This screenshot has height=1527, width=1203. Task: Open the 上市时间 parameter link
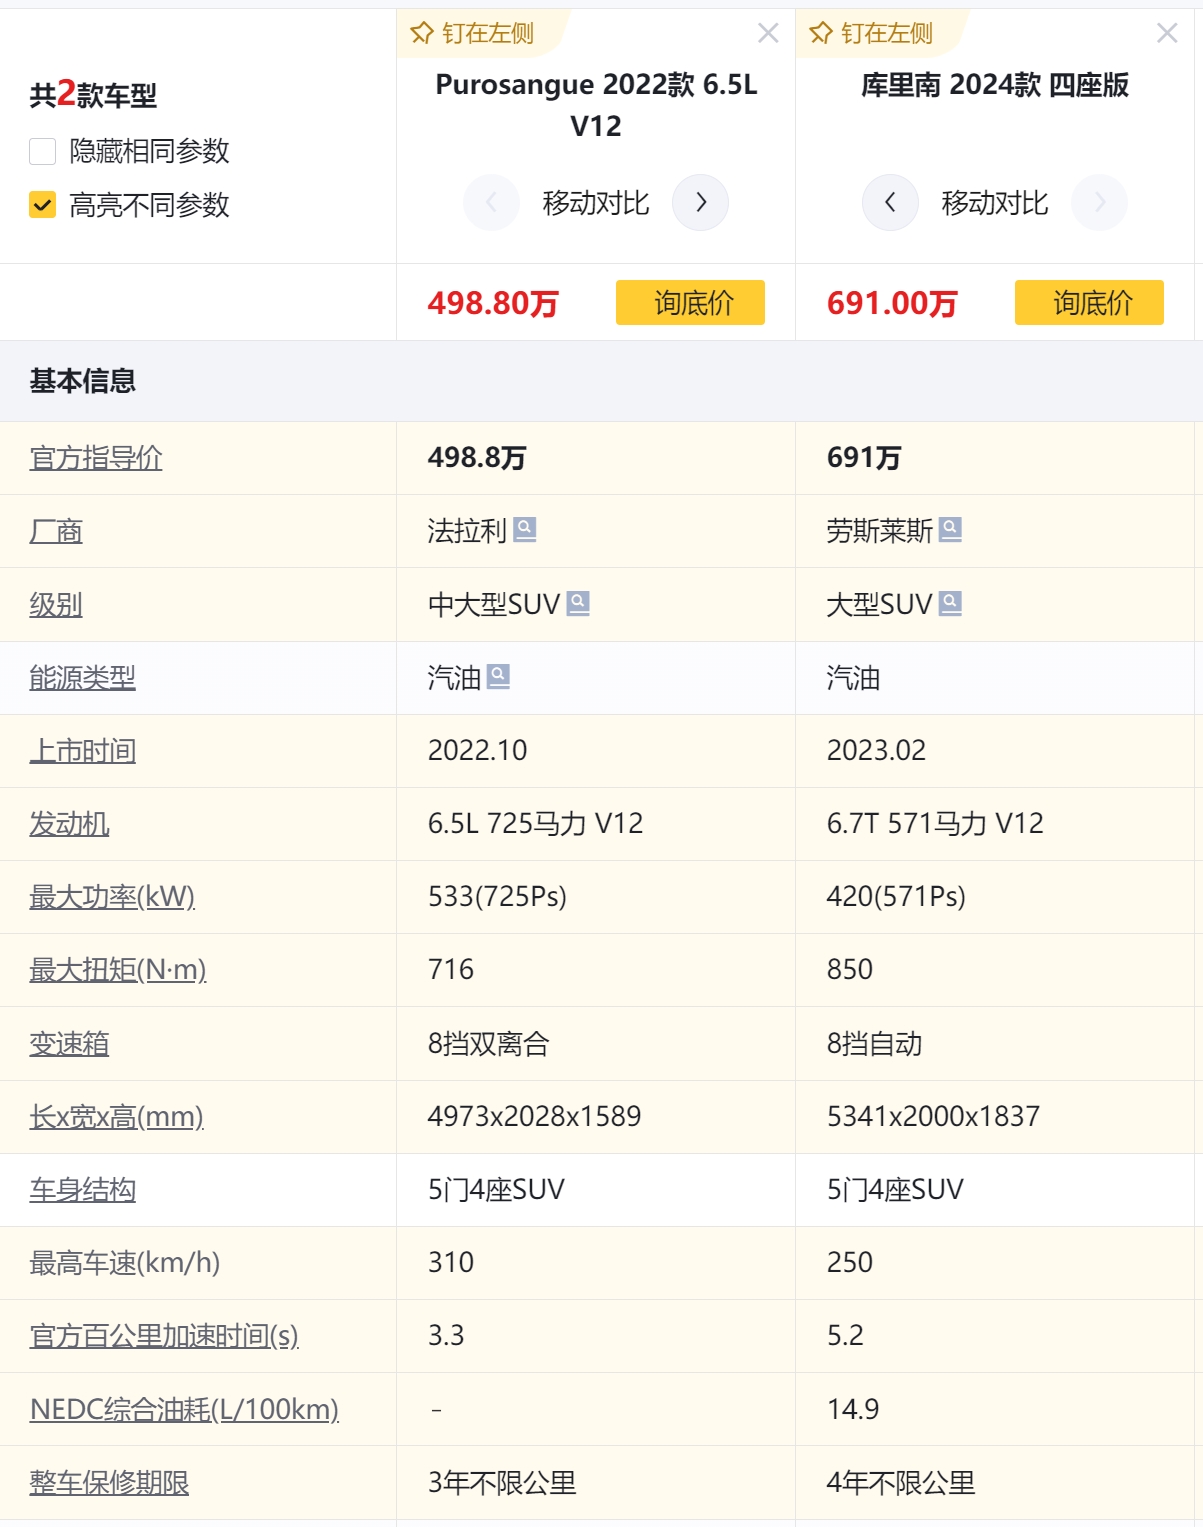(82, 750)
